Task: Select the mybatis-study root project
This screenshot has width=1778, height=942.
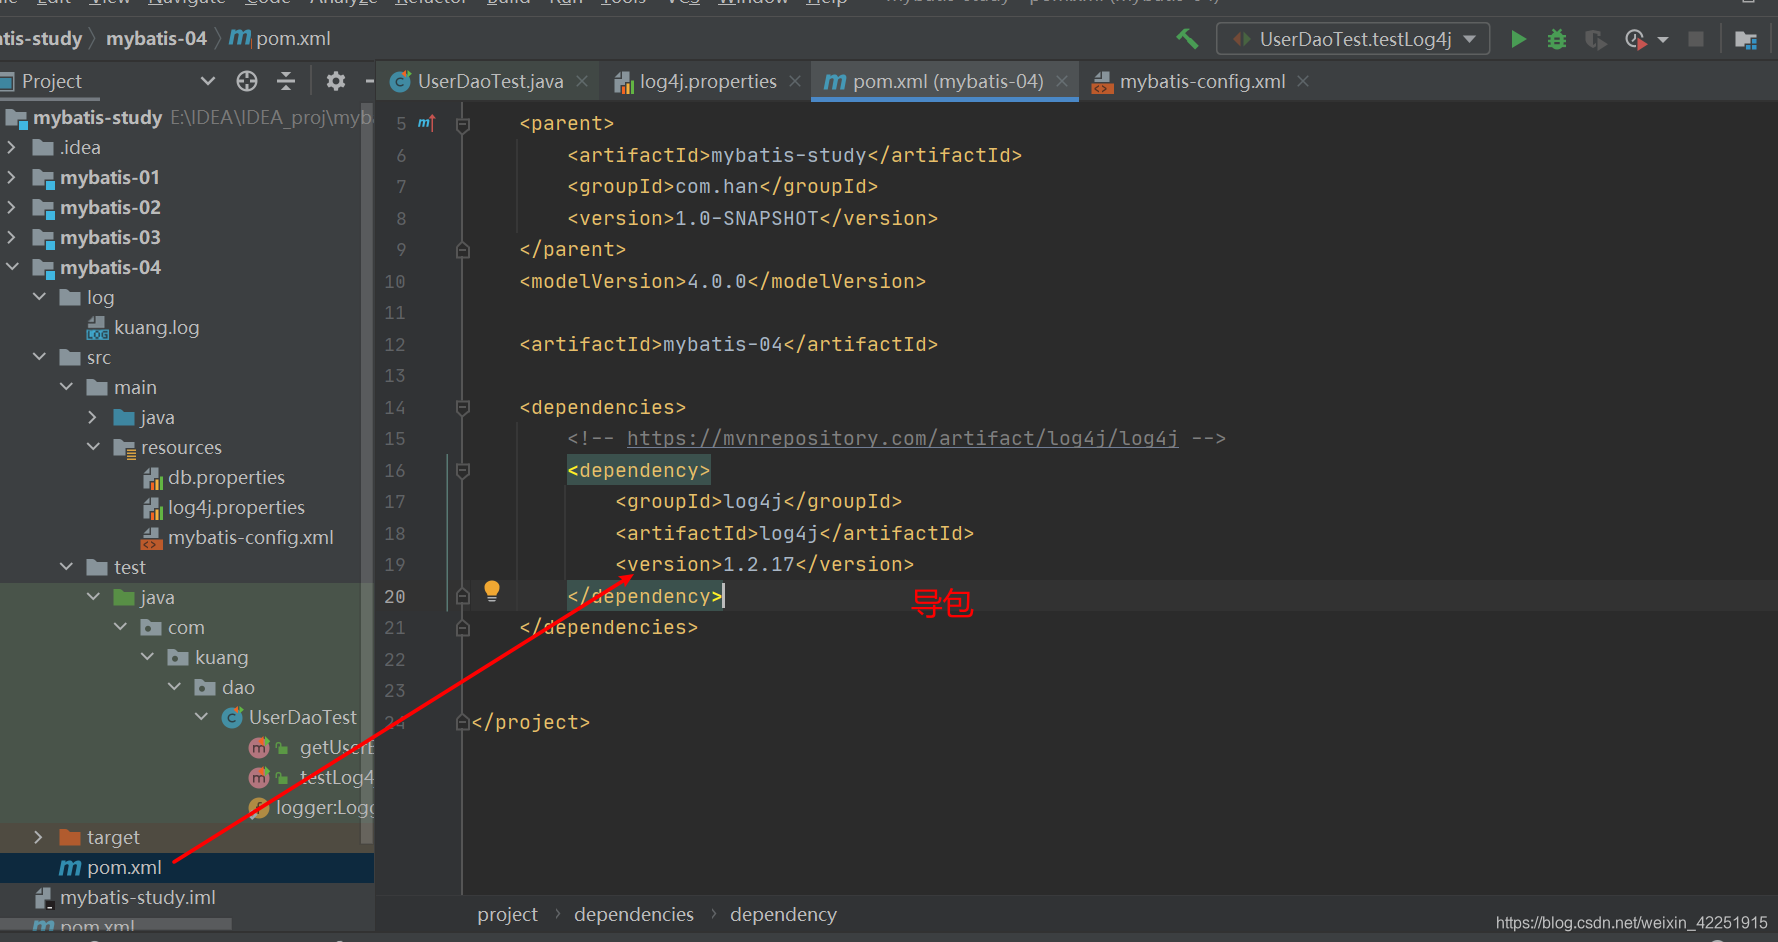Action: [x=97, y=117]
